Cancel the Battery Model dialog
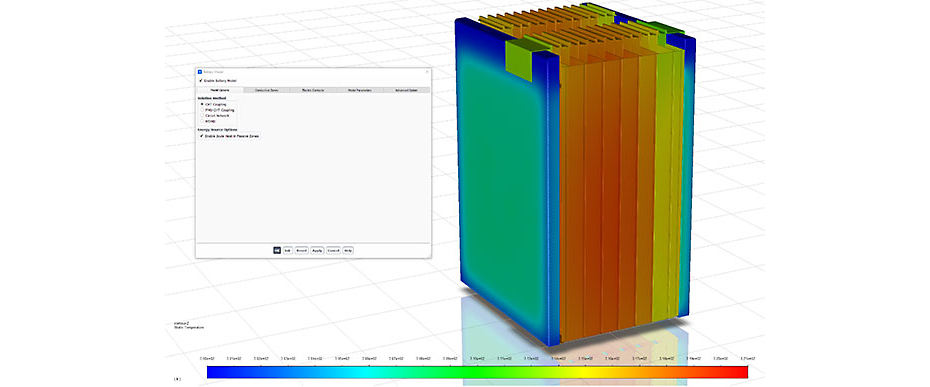 pyautogui.click(x=333, y=250)
